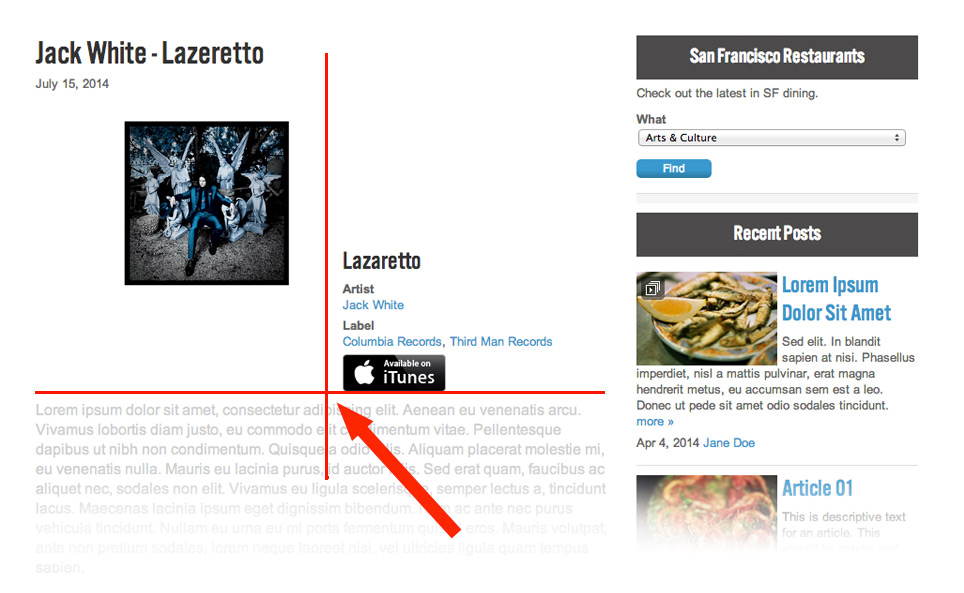Screen dimensions: 964x593
Task: Click the Jack White - Lazeretto page title
Action: [149, 53]
